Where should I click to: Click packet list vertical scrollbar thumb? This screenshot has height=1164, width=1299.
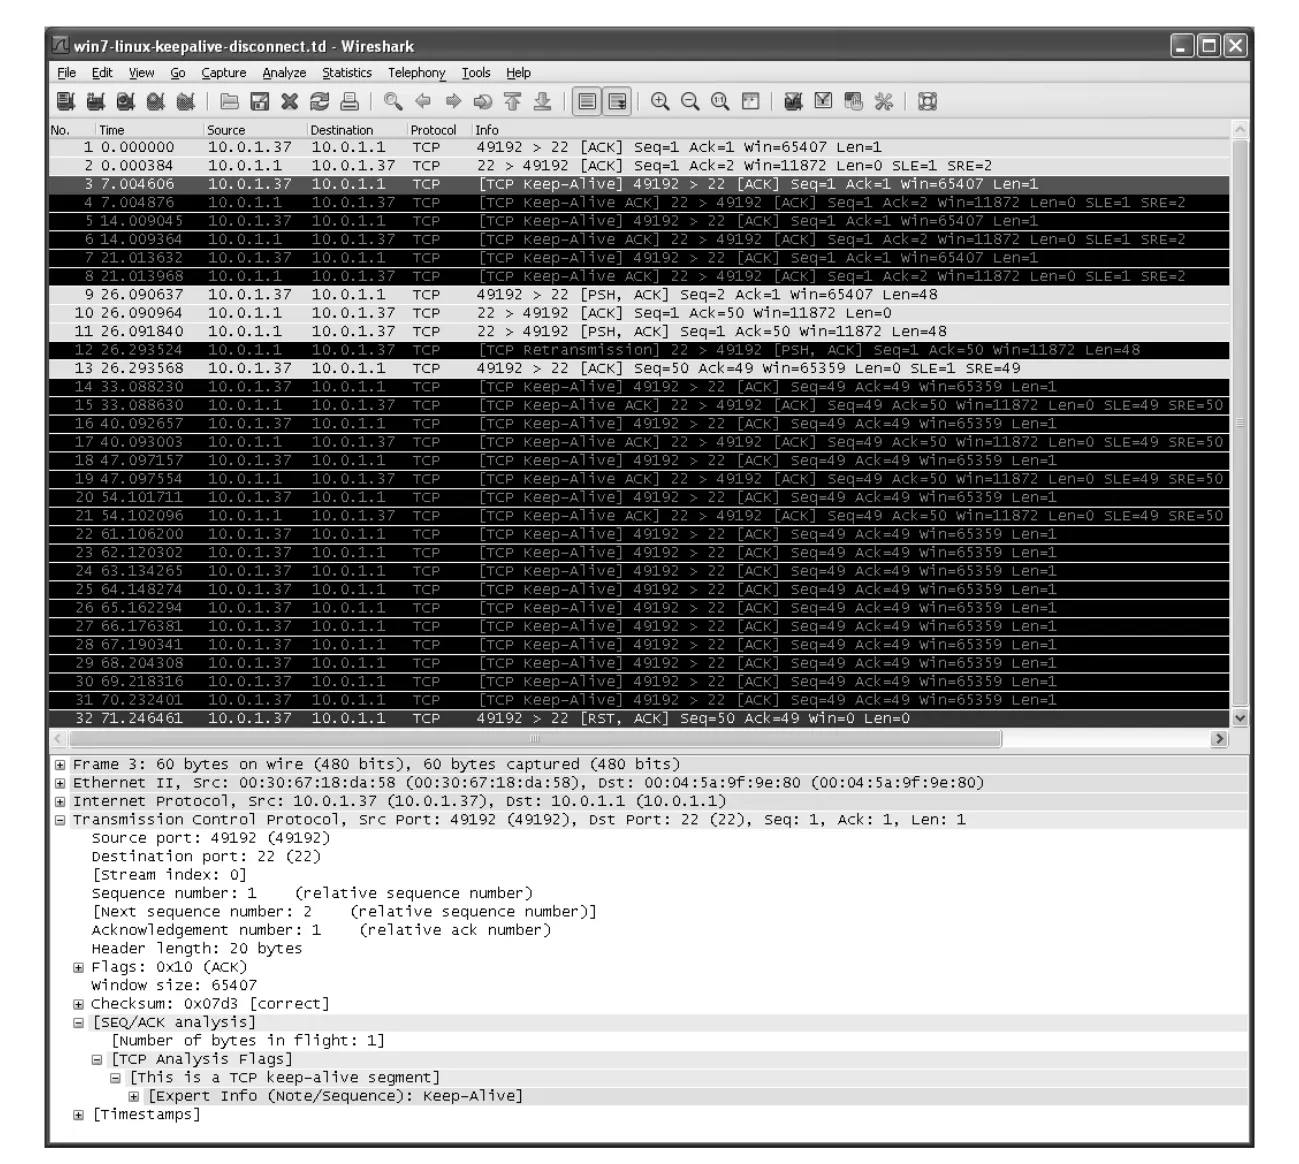[1240, 422]
